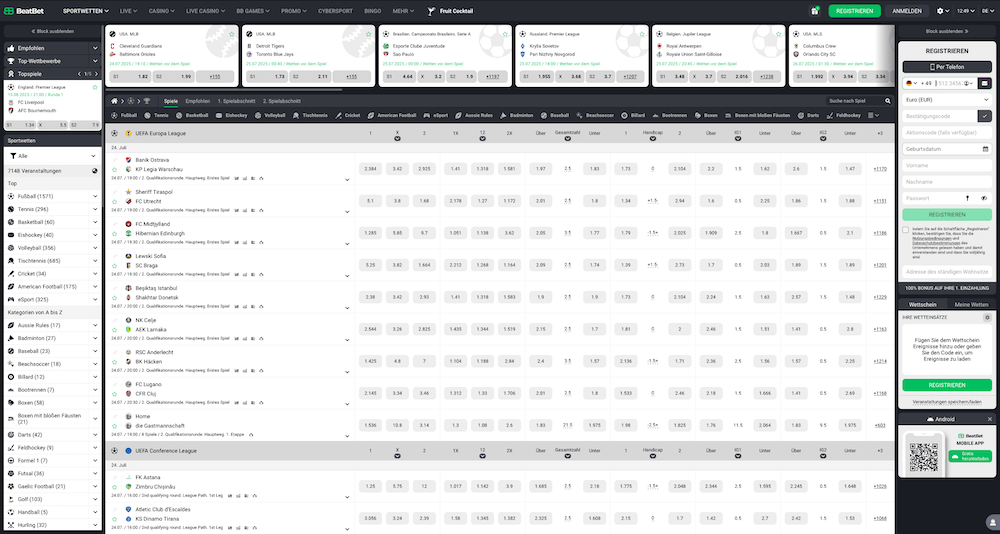Click Veranstaltungen speichern/laden link
Image resolution: width=1000 pixels, height=534 pixels.
947,402
